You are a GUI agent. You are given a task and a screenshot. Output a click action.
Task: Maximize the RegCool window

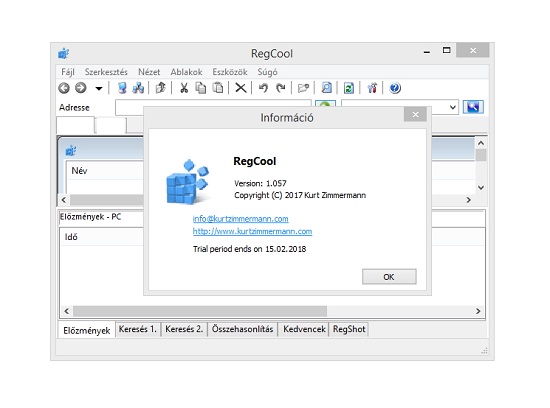coord(447,51)
